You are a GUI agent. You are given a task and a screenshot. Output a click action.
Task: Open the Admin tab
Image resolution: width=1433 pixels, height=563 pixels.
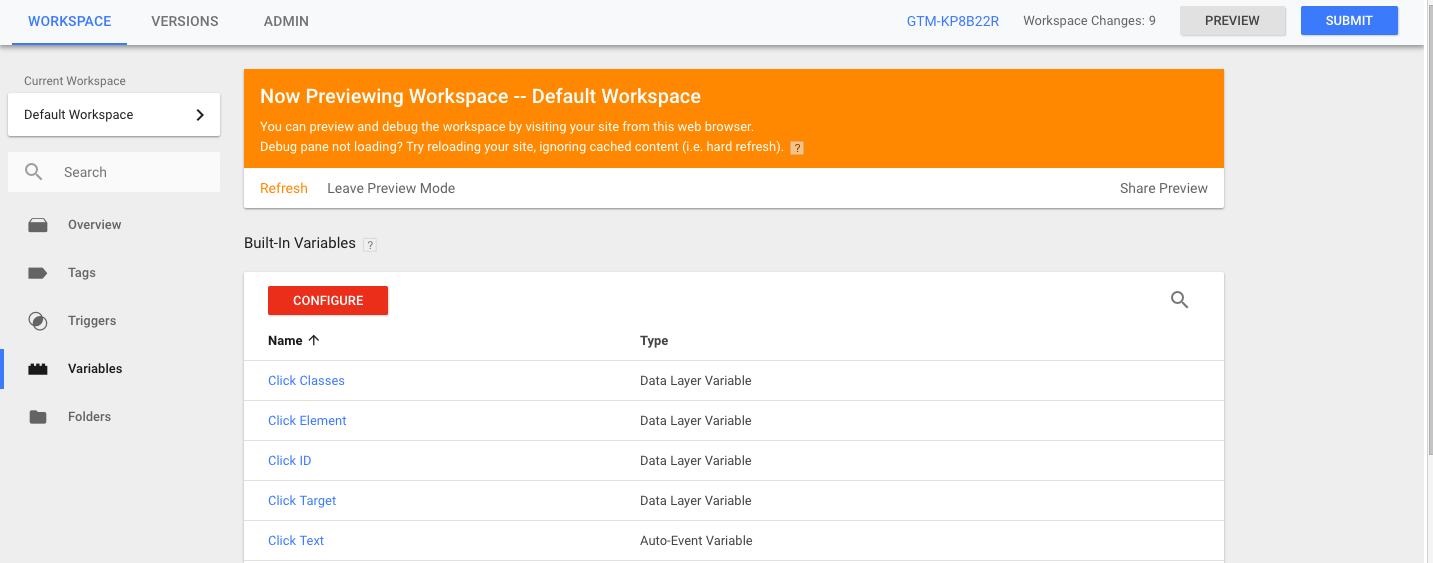pyautogui.click(x=286, y=21)
